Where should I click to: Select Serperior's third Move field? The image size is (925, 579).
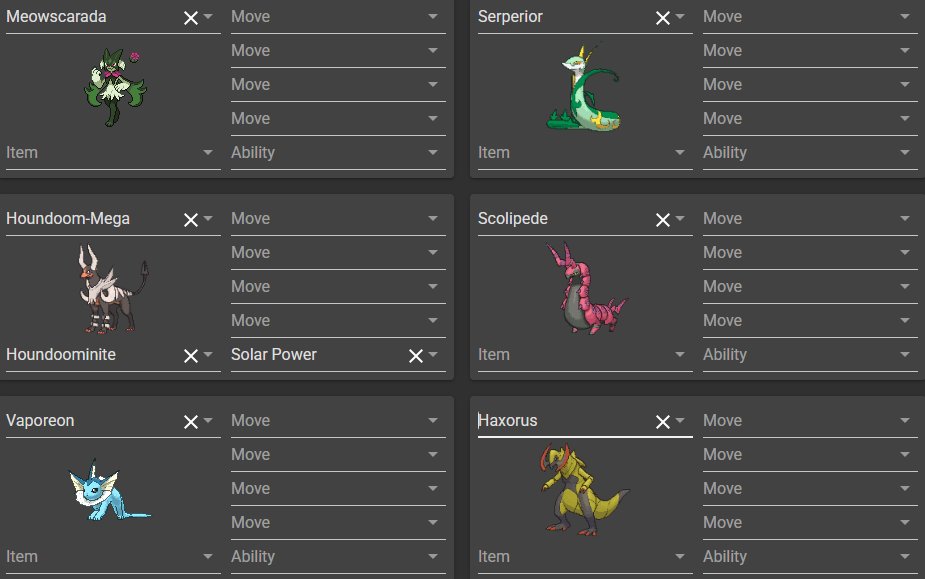click(810, 84)
